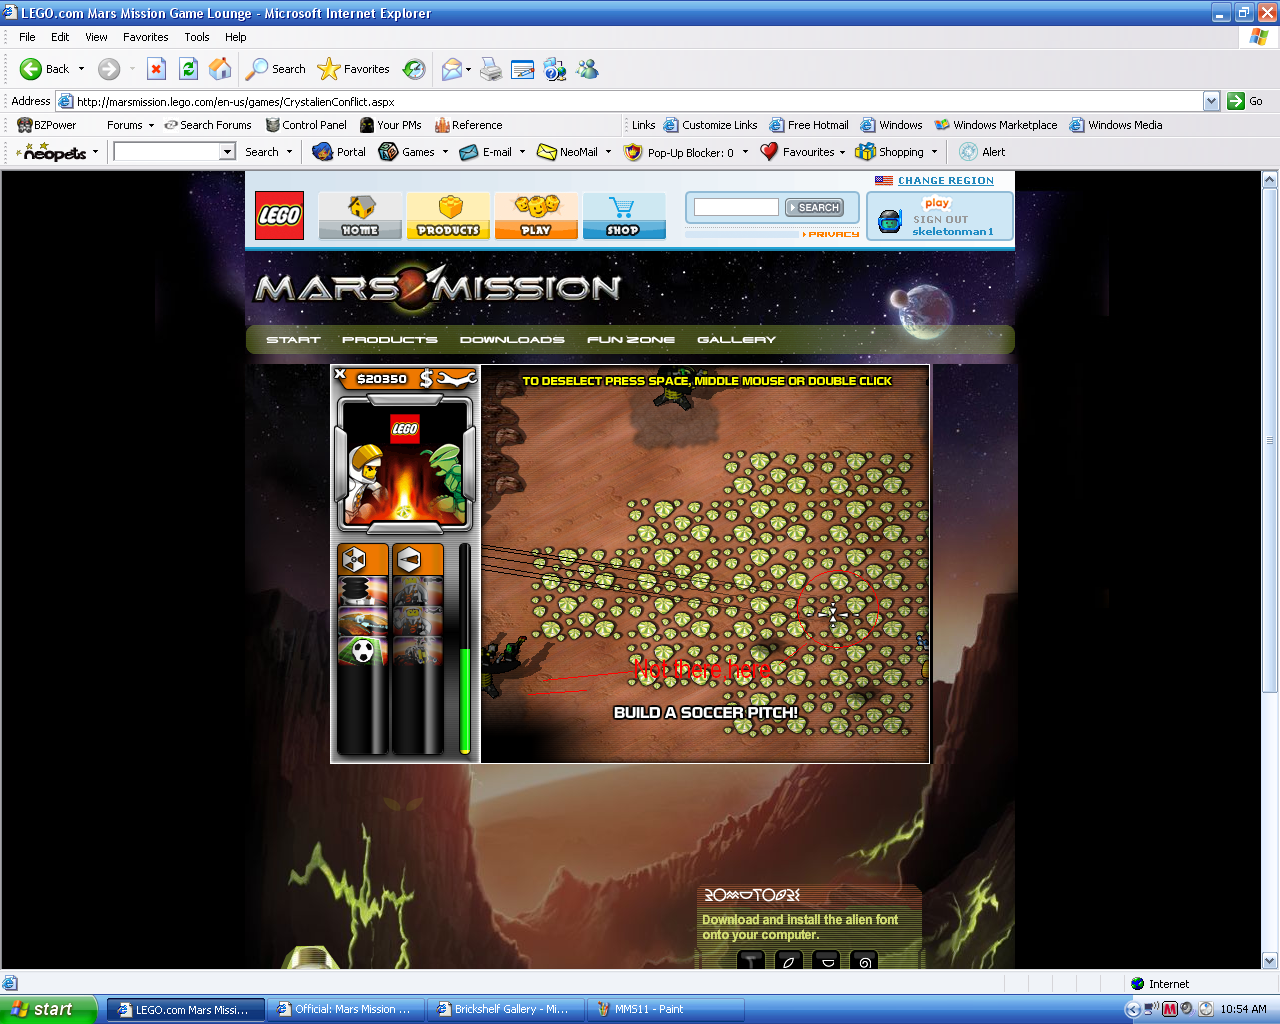Viewport: 1280px width, 1024px height.
Task: Click the Mail envelope toolbar icon
Action: (x=452, y=69)
